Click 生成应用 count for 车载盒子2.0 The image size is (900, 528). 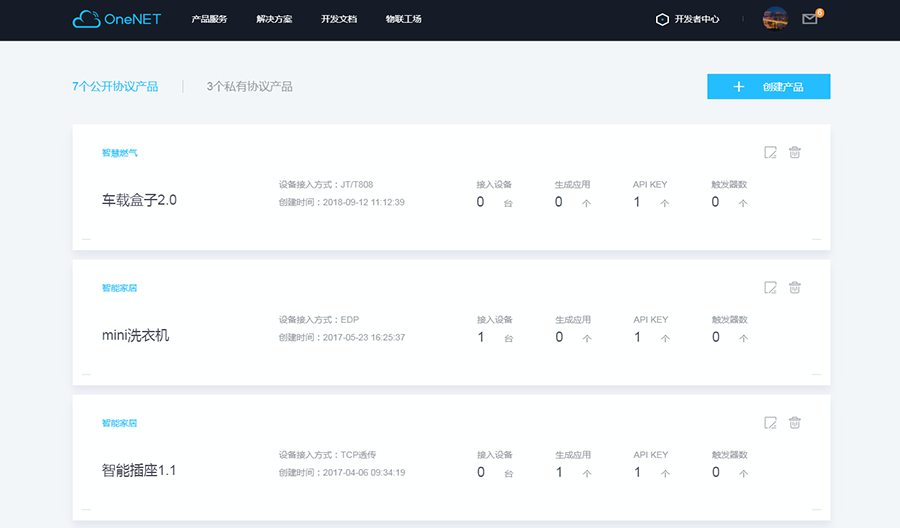558,202
